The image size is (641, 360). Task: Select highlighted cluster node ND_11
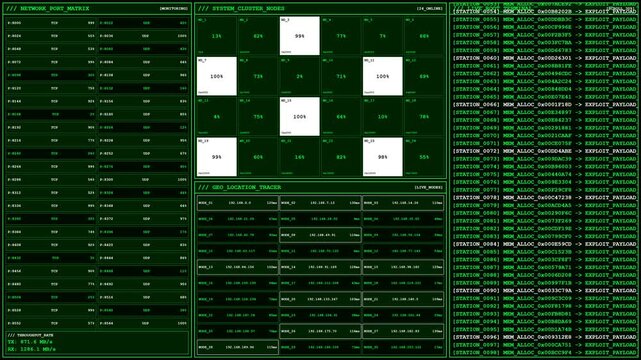(x=383, y=76)
